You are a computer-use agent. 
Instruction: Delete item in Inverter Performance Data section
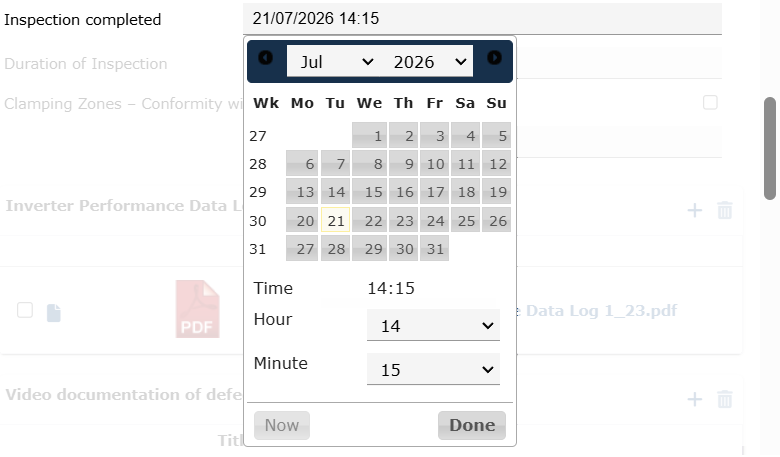coord(725,210)
